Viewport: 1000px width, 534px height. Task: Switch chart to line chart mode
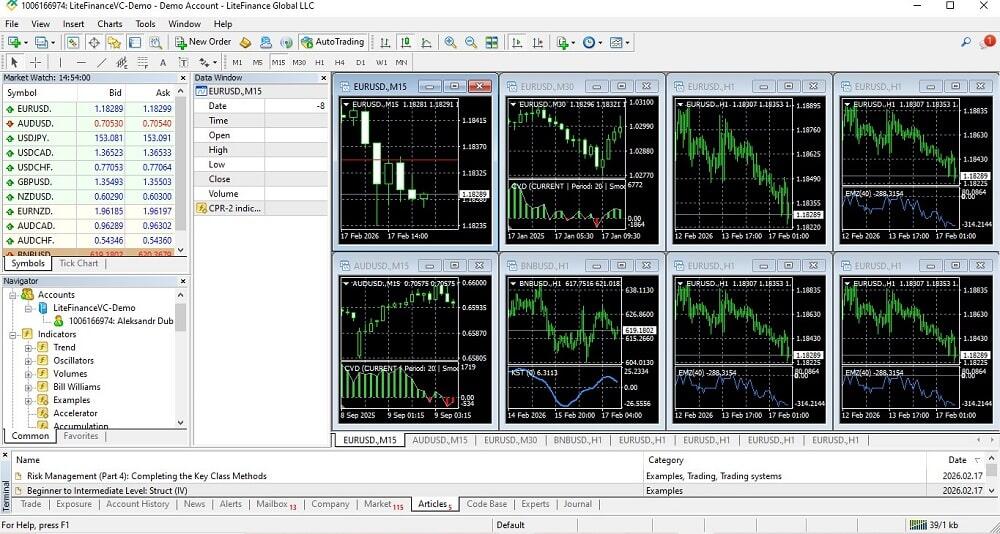[x=426, y=42]
